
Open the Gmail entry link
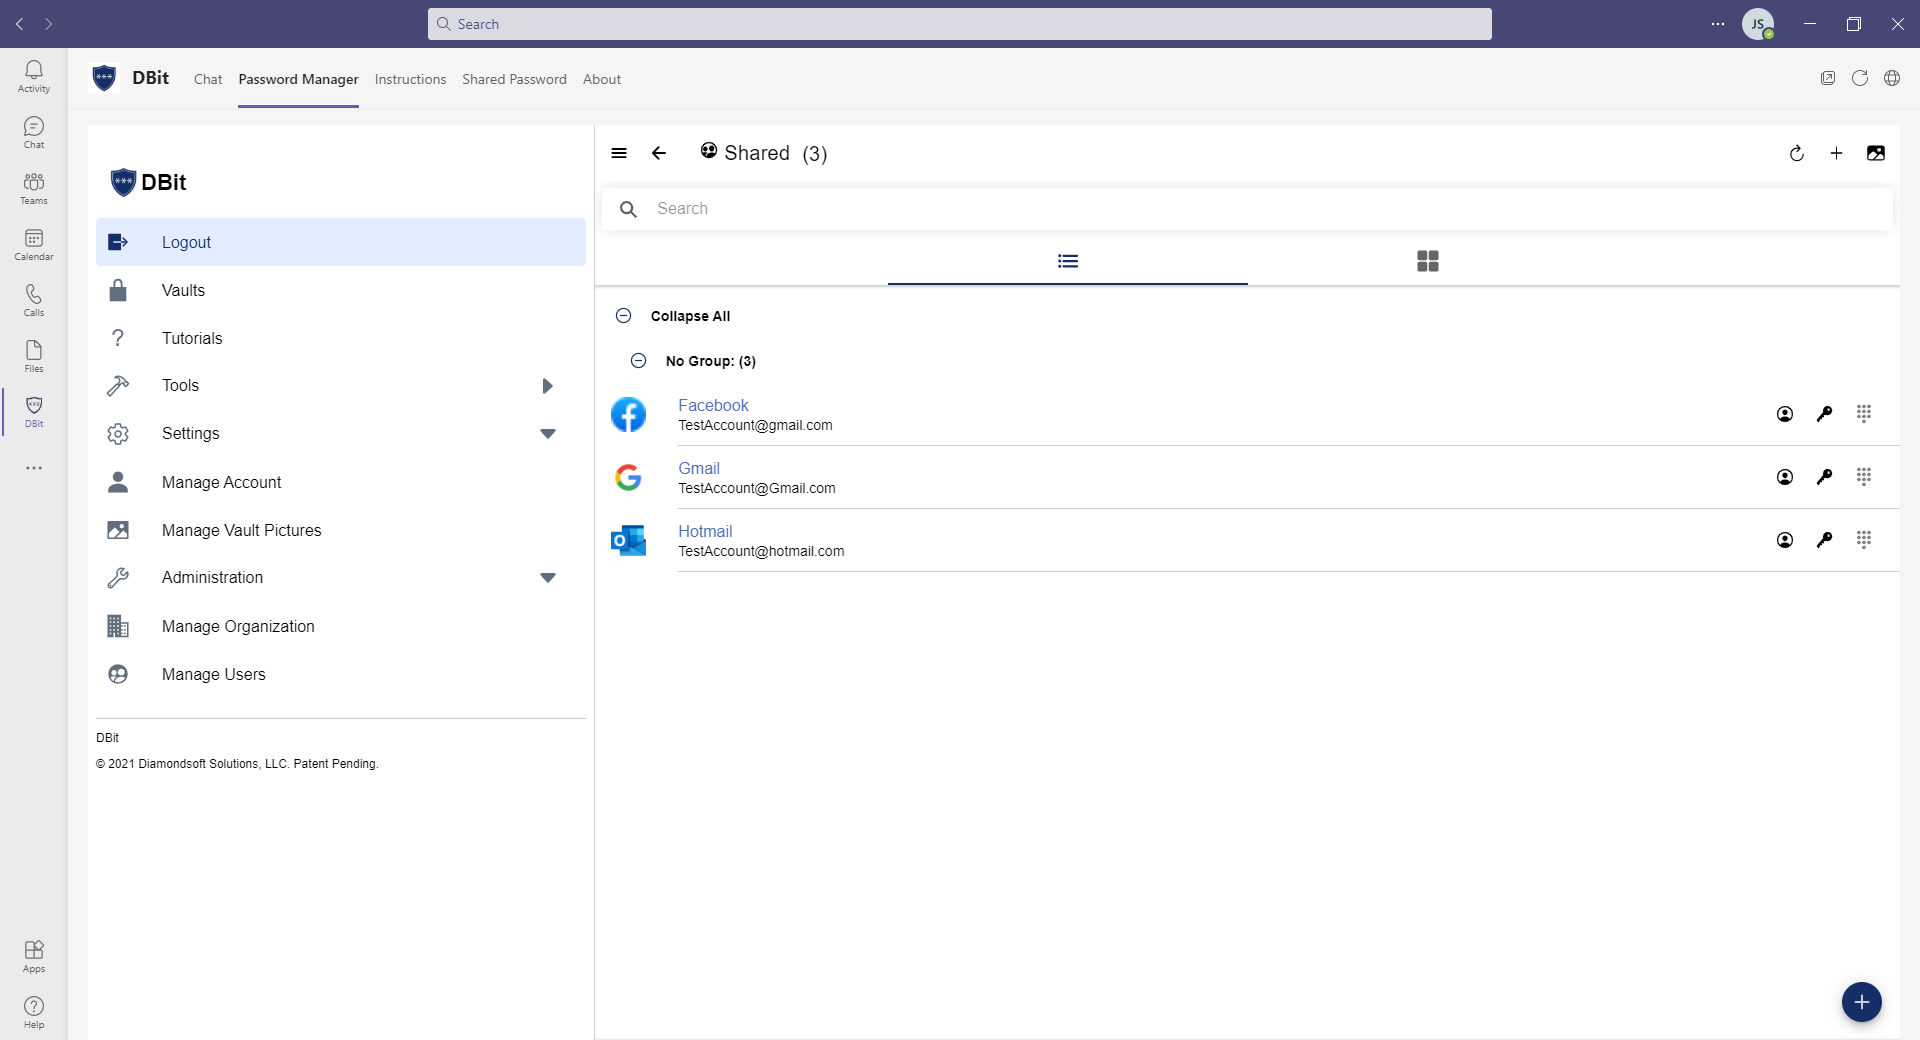coord(699,468)
